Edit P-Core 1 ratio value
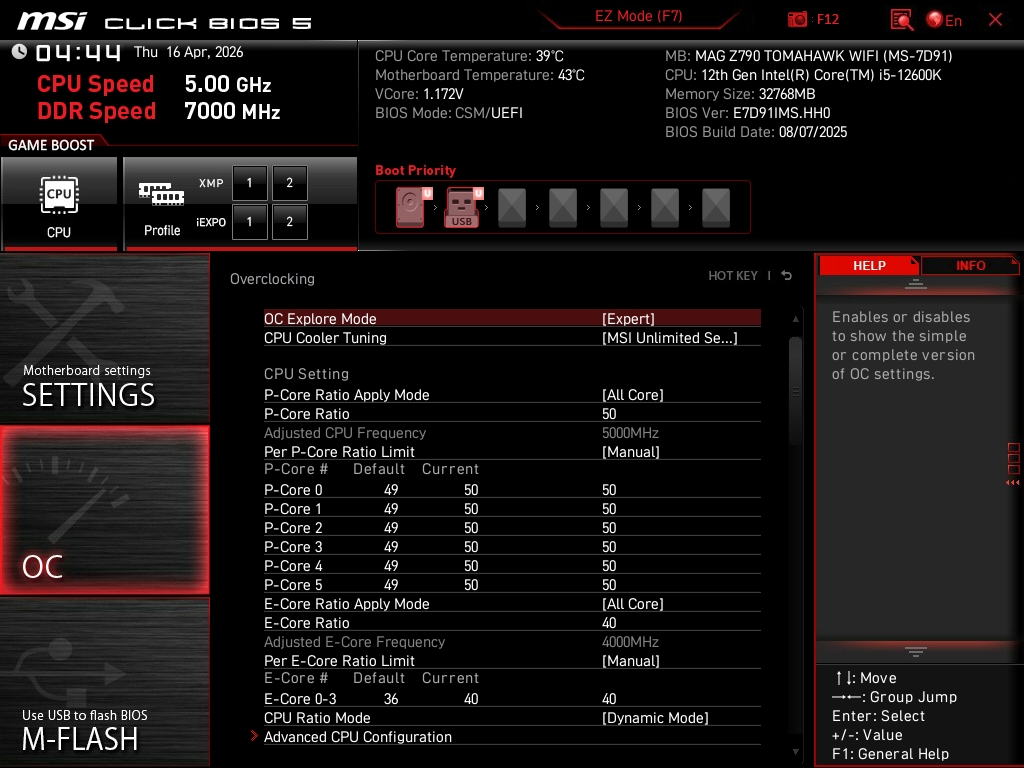 point(512,508)
